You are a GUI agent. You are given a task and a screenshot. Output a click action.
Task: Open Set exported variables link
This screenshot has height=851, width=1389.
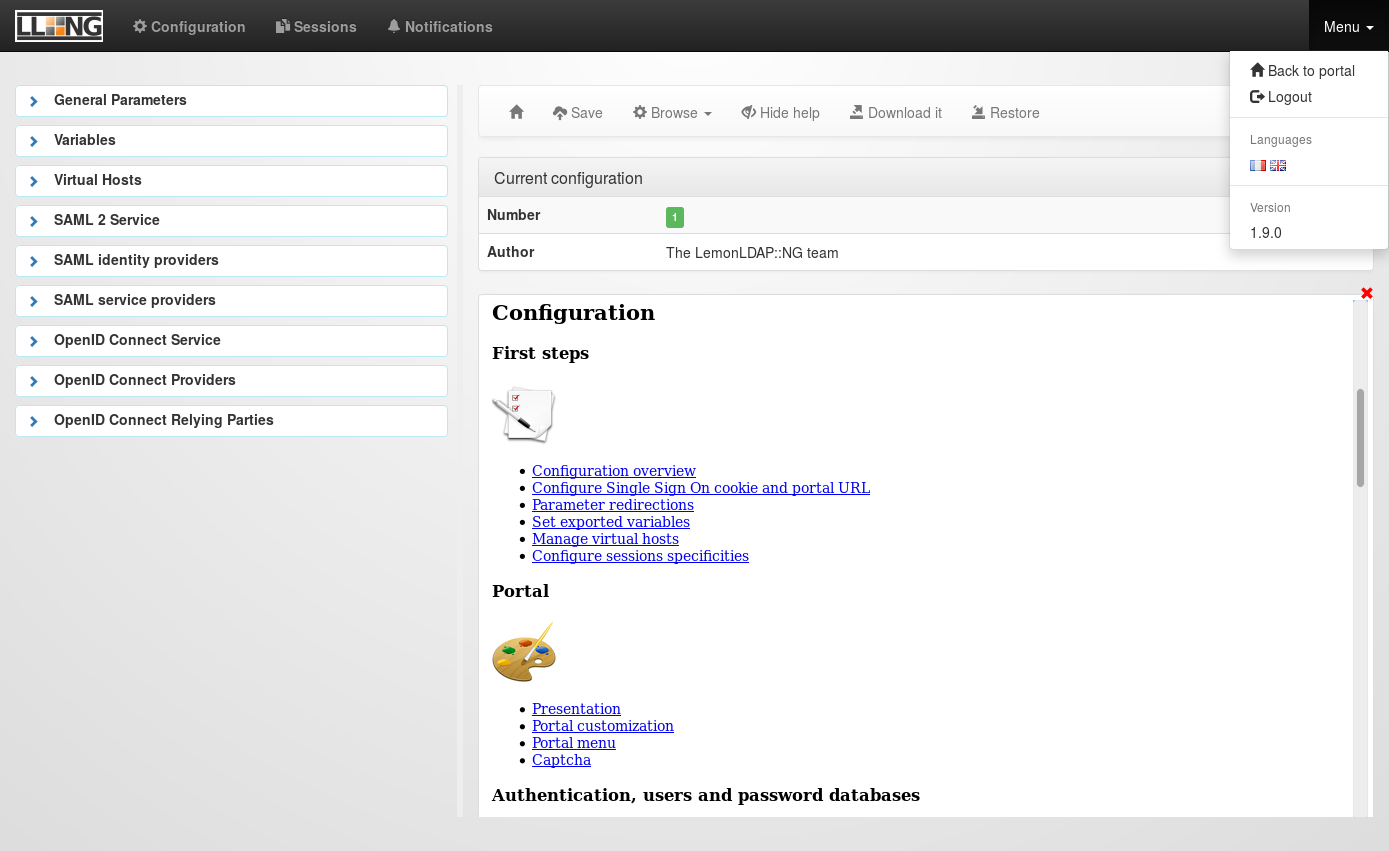[x=611, y=522]
